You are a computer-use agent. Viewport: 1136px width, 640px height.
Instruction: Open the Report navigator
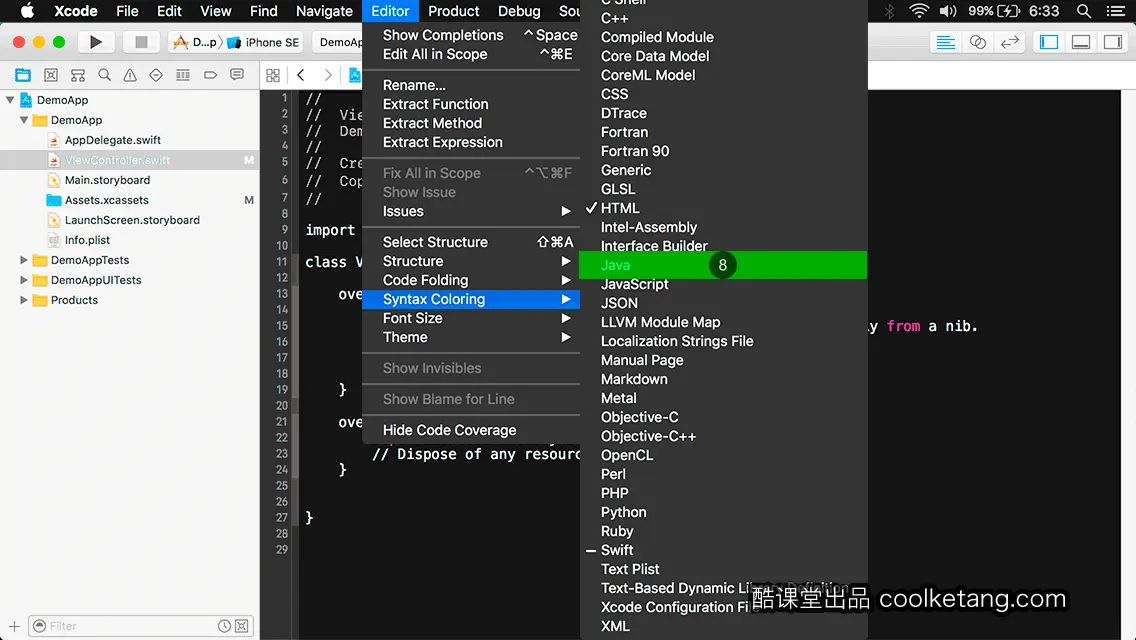237,75
